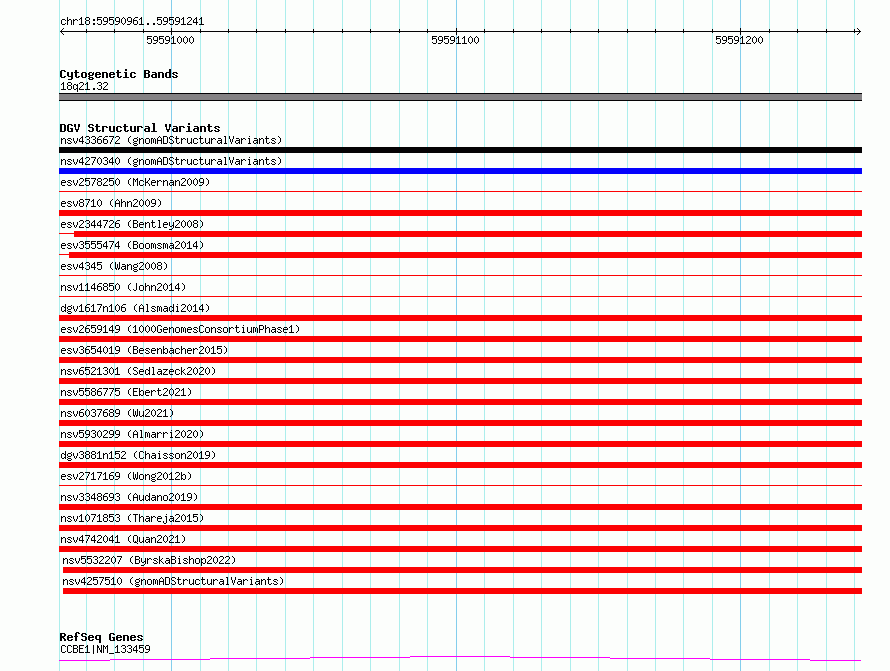The width and height of the screenshot is (890, 671).
Task: Click the 59591100 ruler position label
Action: (x=455, y=40)
